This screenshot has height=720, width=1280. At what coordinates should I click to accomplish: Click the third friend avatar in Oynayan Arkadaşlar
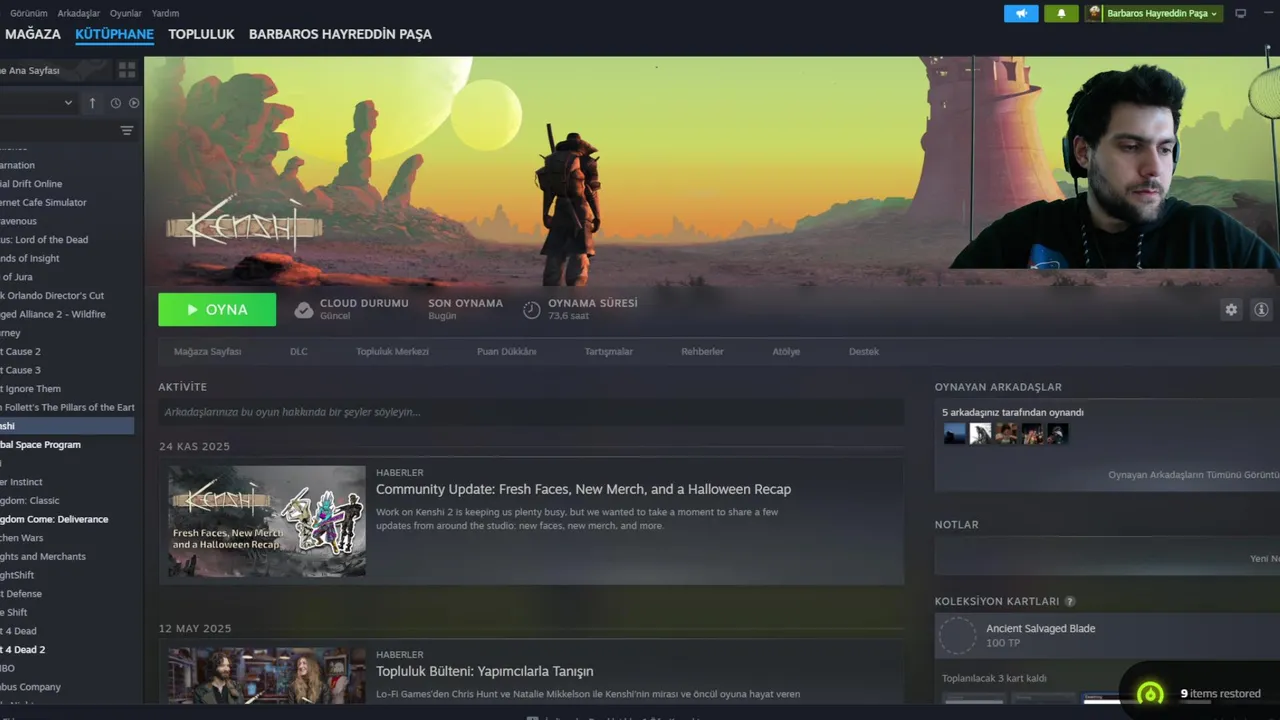[x=1006, y=433]
